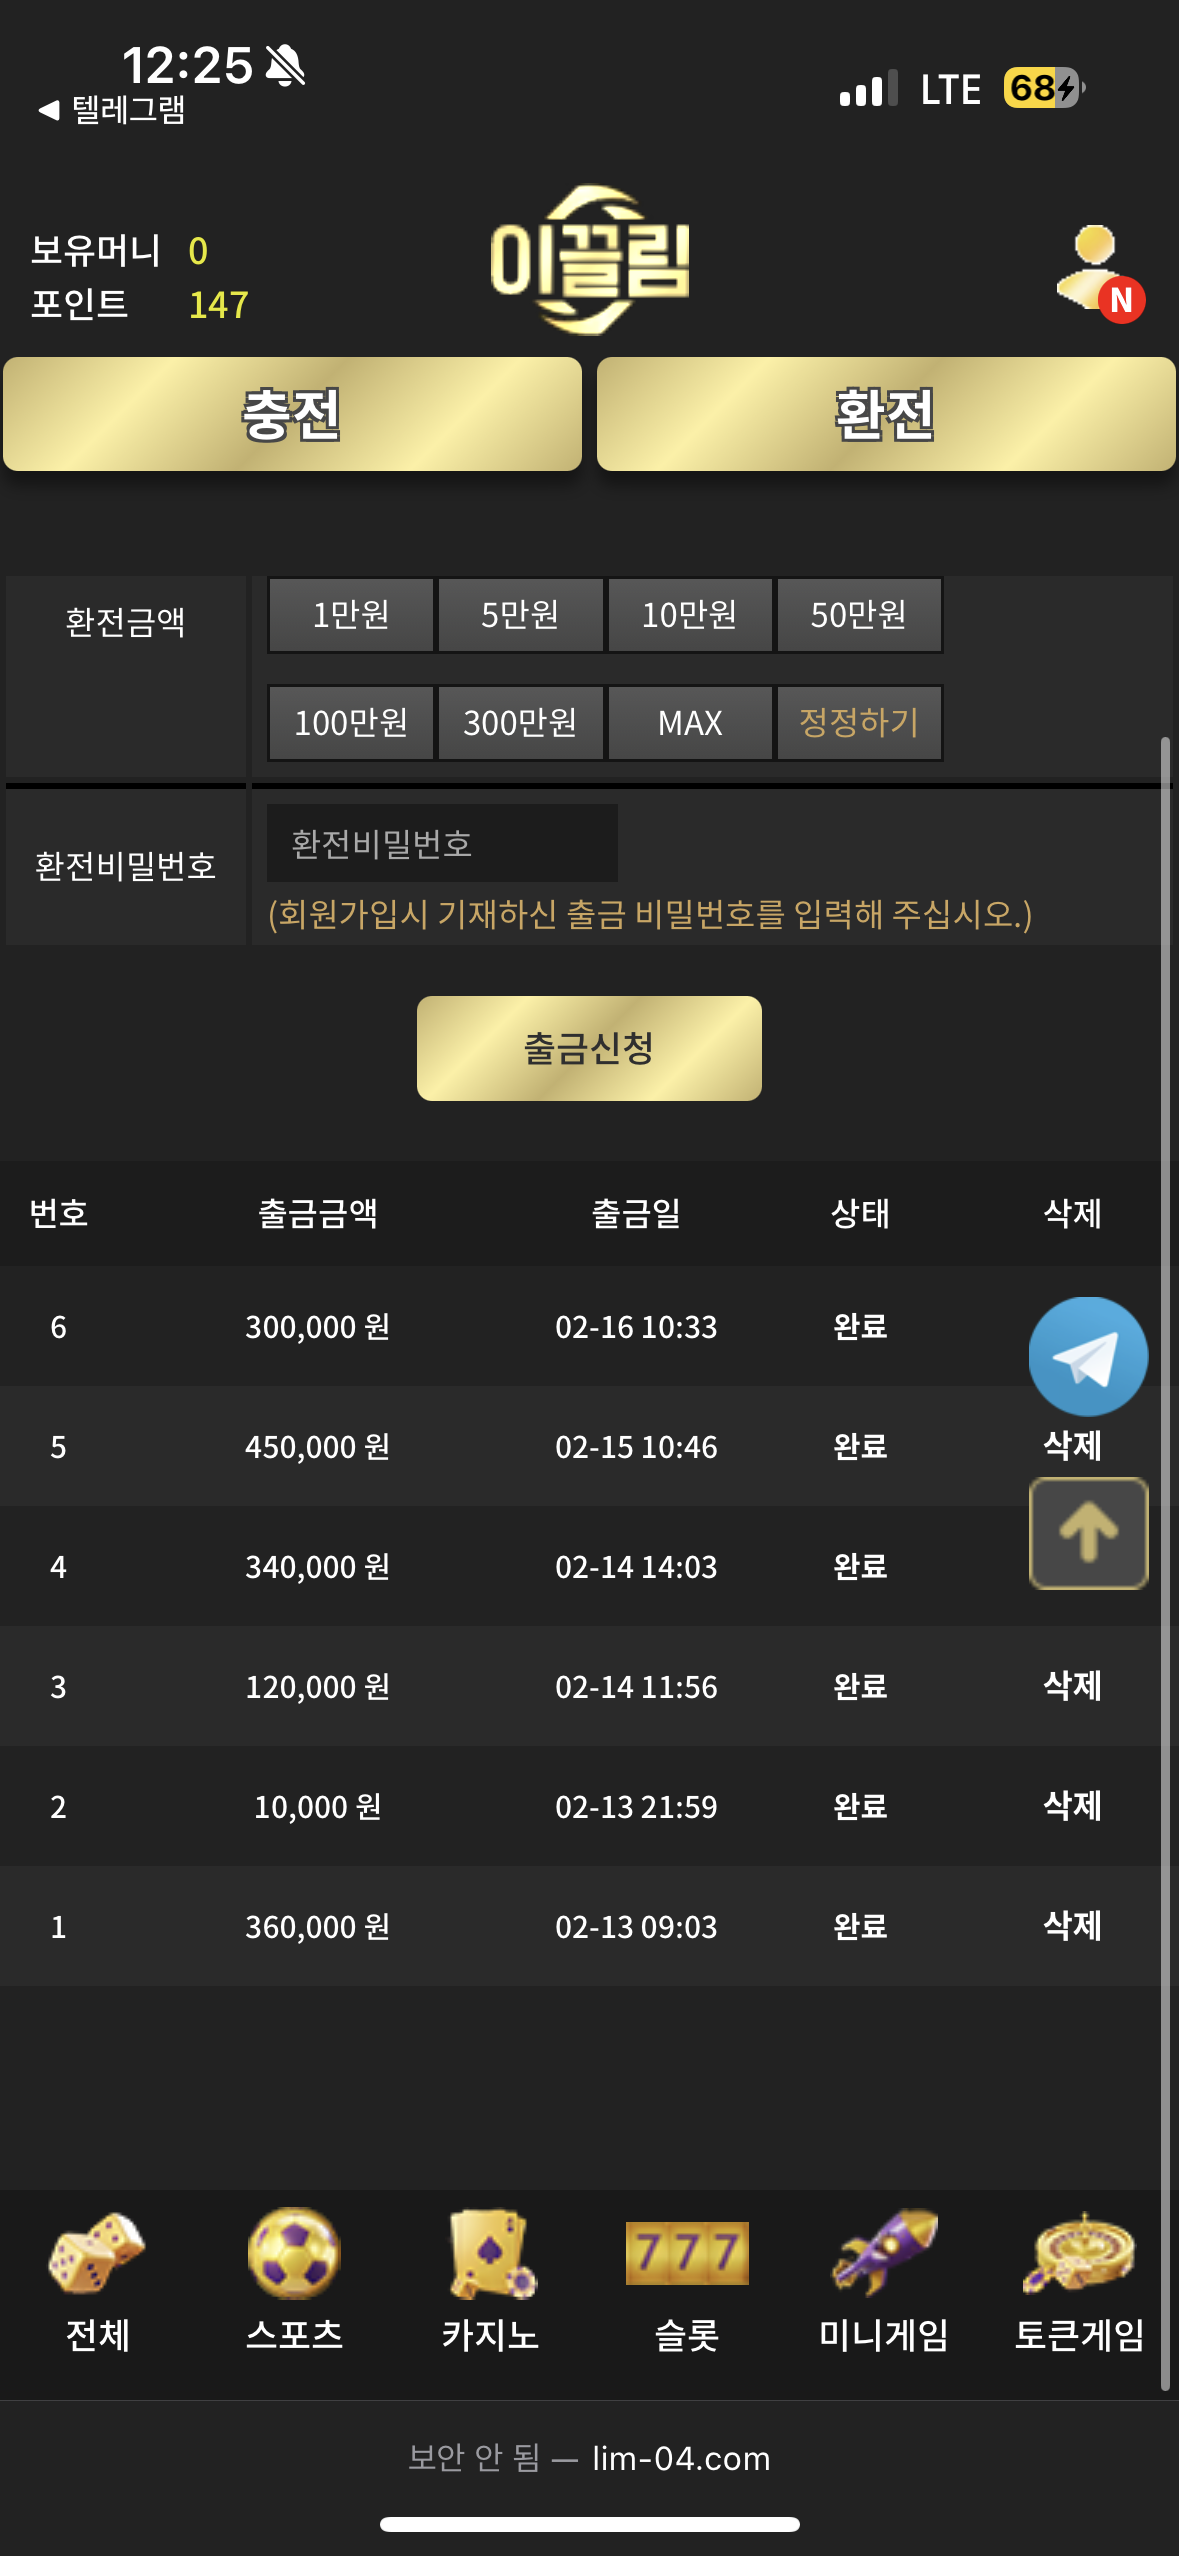This screenshot has height=2556, width=1179.
Task: Focus the 환전비밀번호 password field
Action: (442, 844)
